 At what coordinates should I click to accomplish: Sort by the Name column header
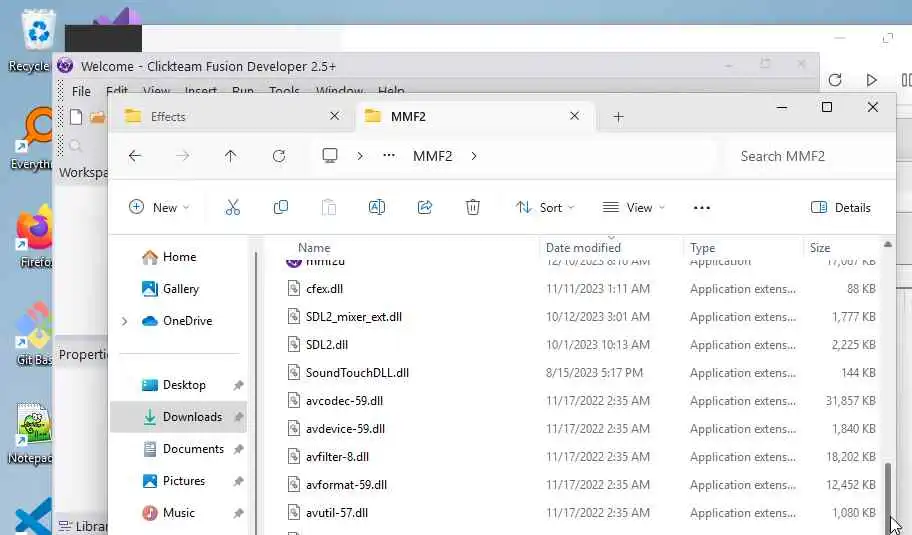[314, 248]
